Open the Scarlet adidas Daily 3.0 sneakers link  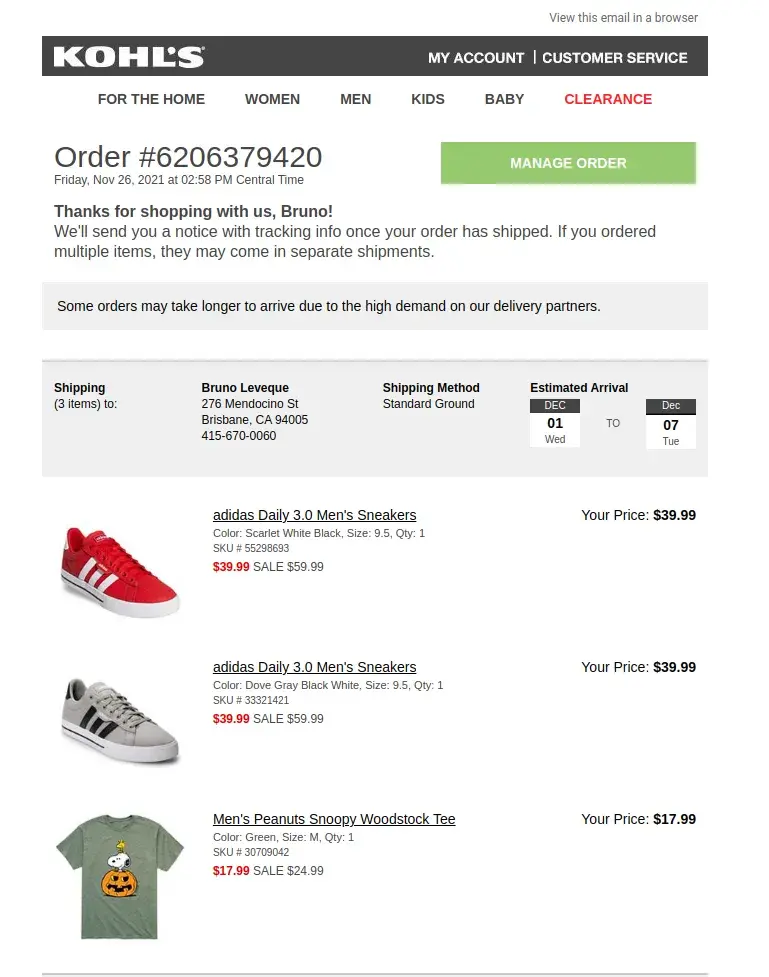pyautogui.click(x=314, y=515)
